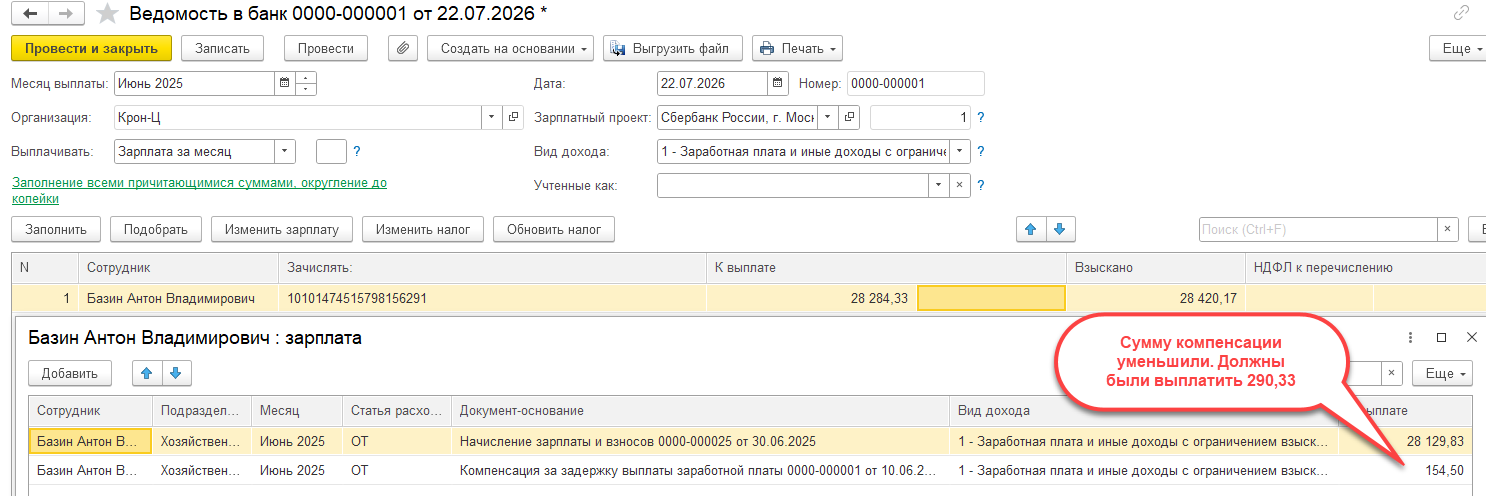Move main table row up
Image resolution: width=1486 pixels, height=496 pixels.
click(x=1030, y=230)
